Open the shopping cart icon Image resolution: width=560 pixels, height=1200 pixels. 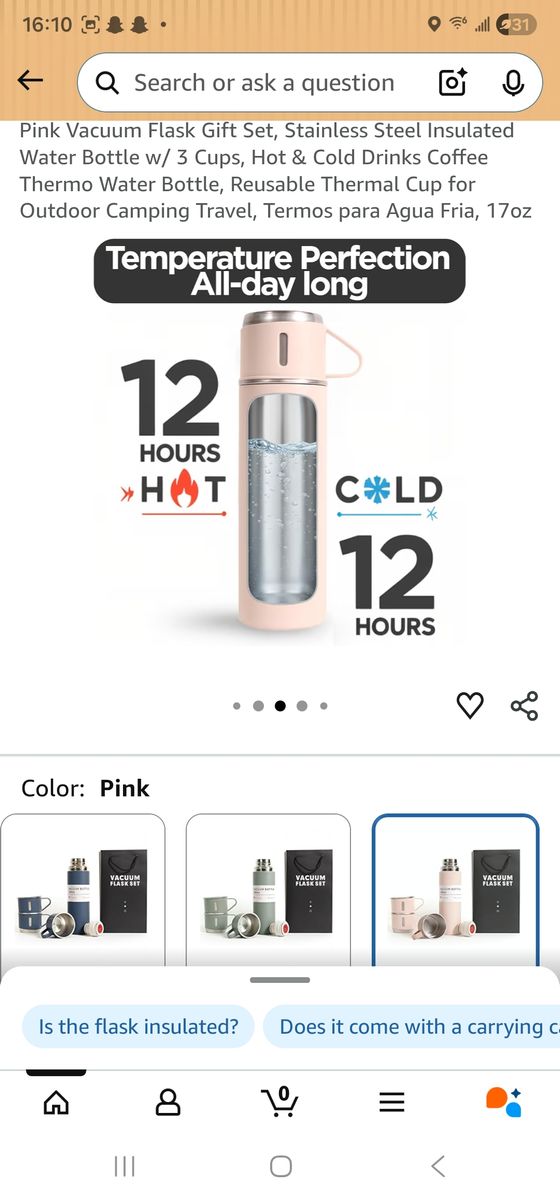[280, 1101]
